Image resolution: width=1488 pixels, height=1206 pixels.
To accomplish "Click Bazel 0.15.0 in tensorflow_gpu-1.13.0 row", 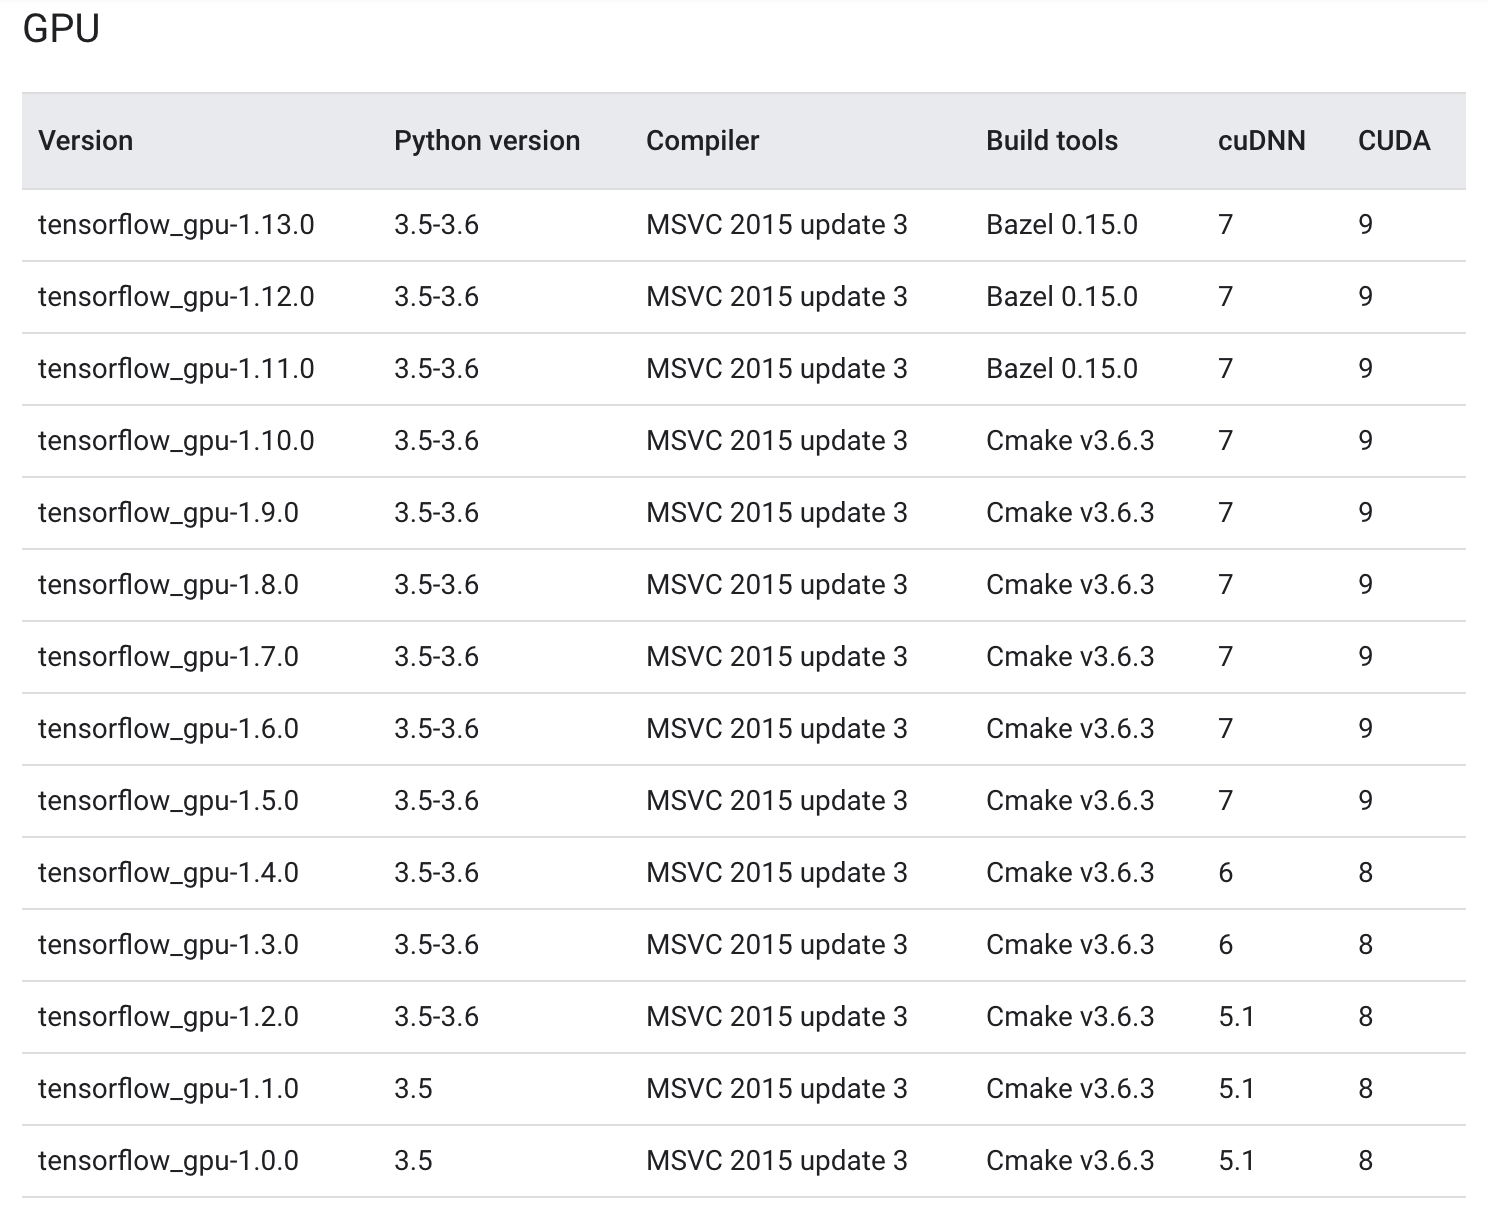I will tap(1062, 224).
